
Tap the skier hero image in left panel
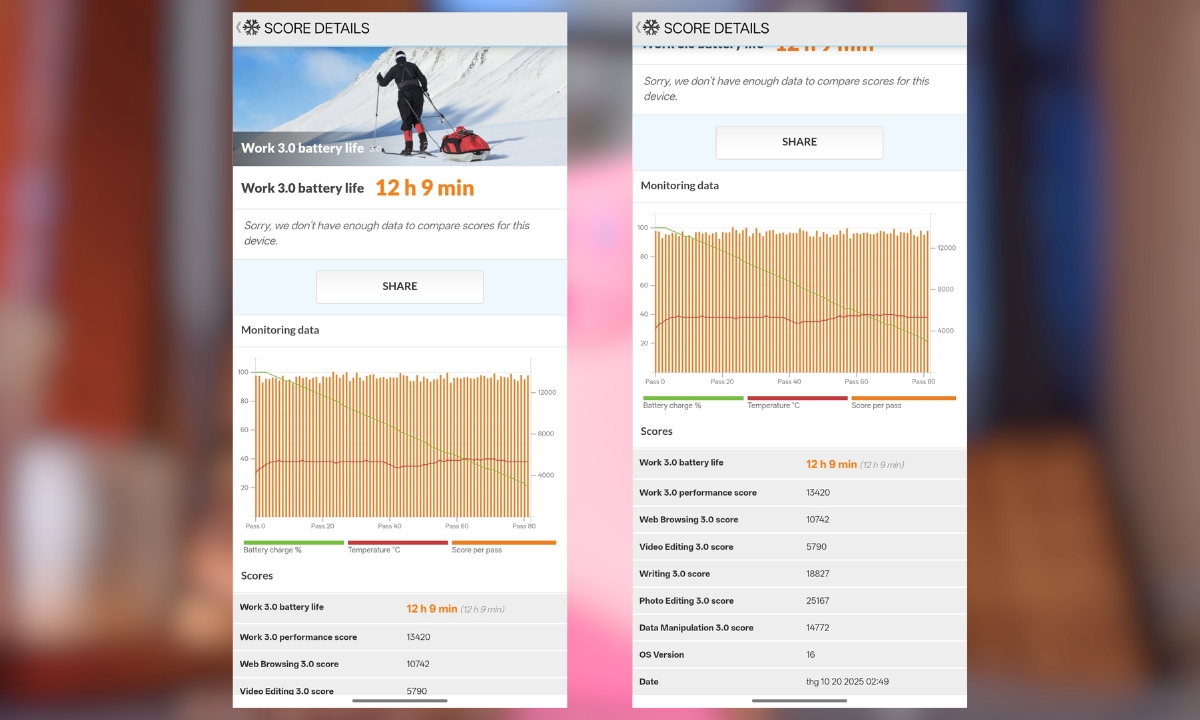point(399,105)
